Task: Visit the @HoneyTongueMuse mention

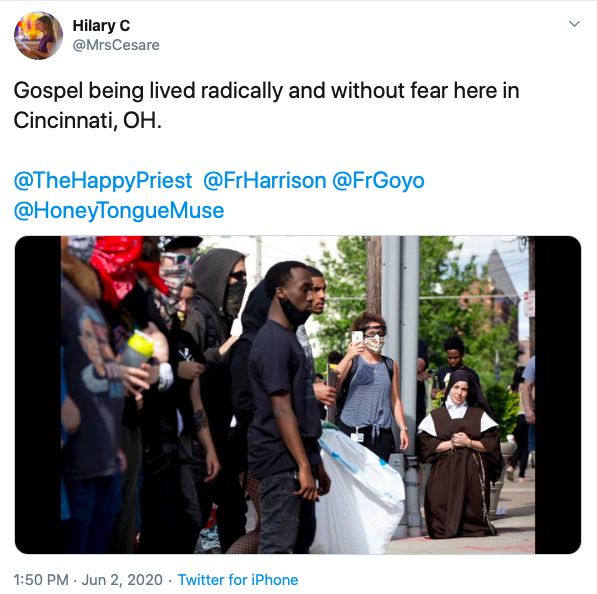Action: point(119,211)
